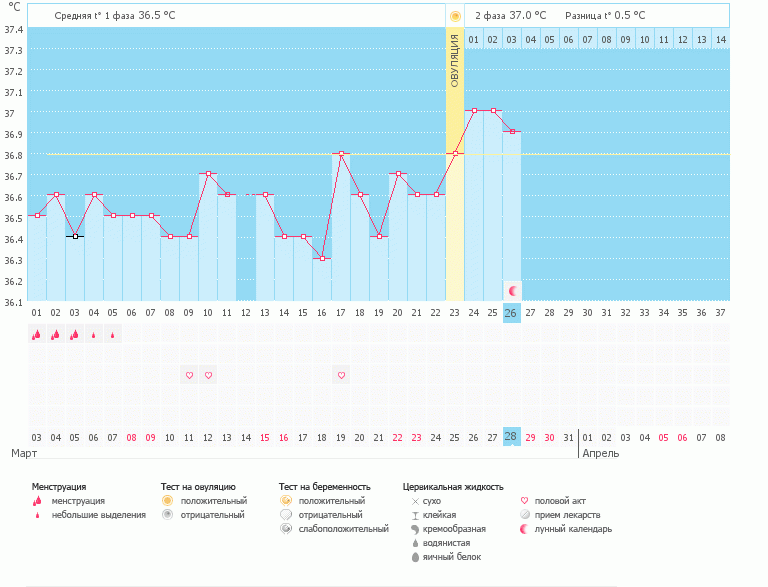Click the отрицательный ovulation test legend icon

pyautogui.click(x=168, y=514)
